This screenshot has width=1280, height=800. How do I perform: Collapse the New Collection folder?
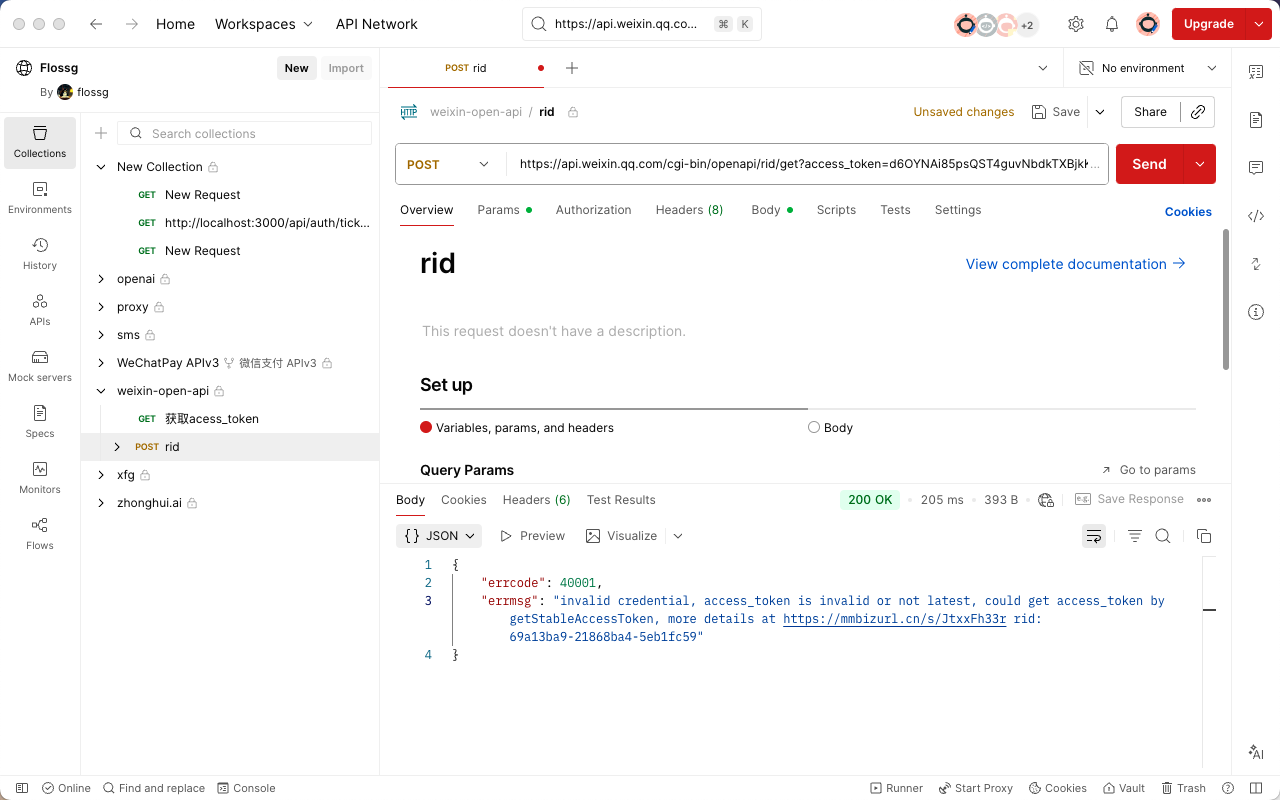[101, 167]
